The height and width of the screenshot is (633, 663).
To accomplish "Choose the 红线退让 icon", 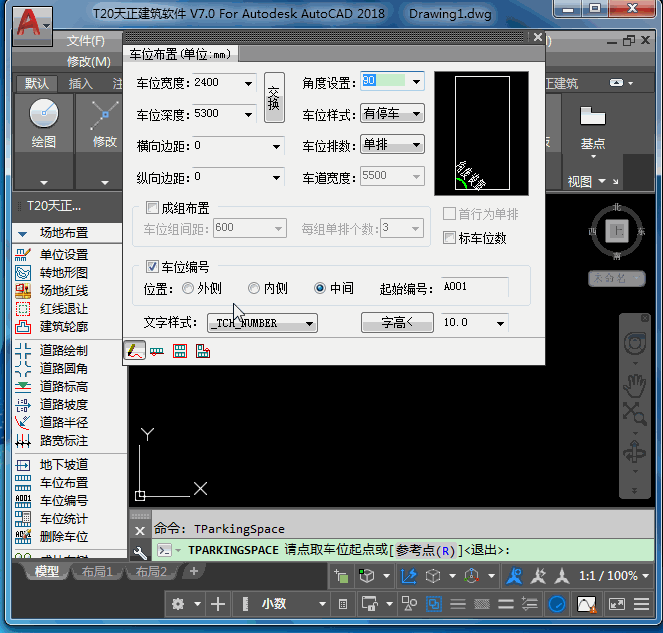I will 23,309.
